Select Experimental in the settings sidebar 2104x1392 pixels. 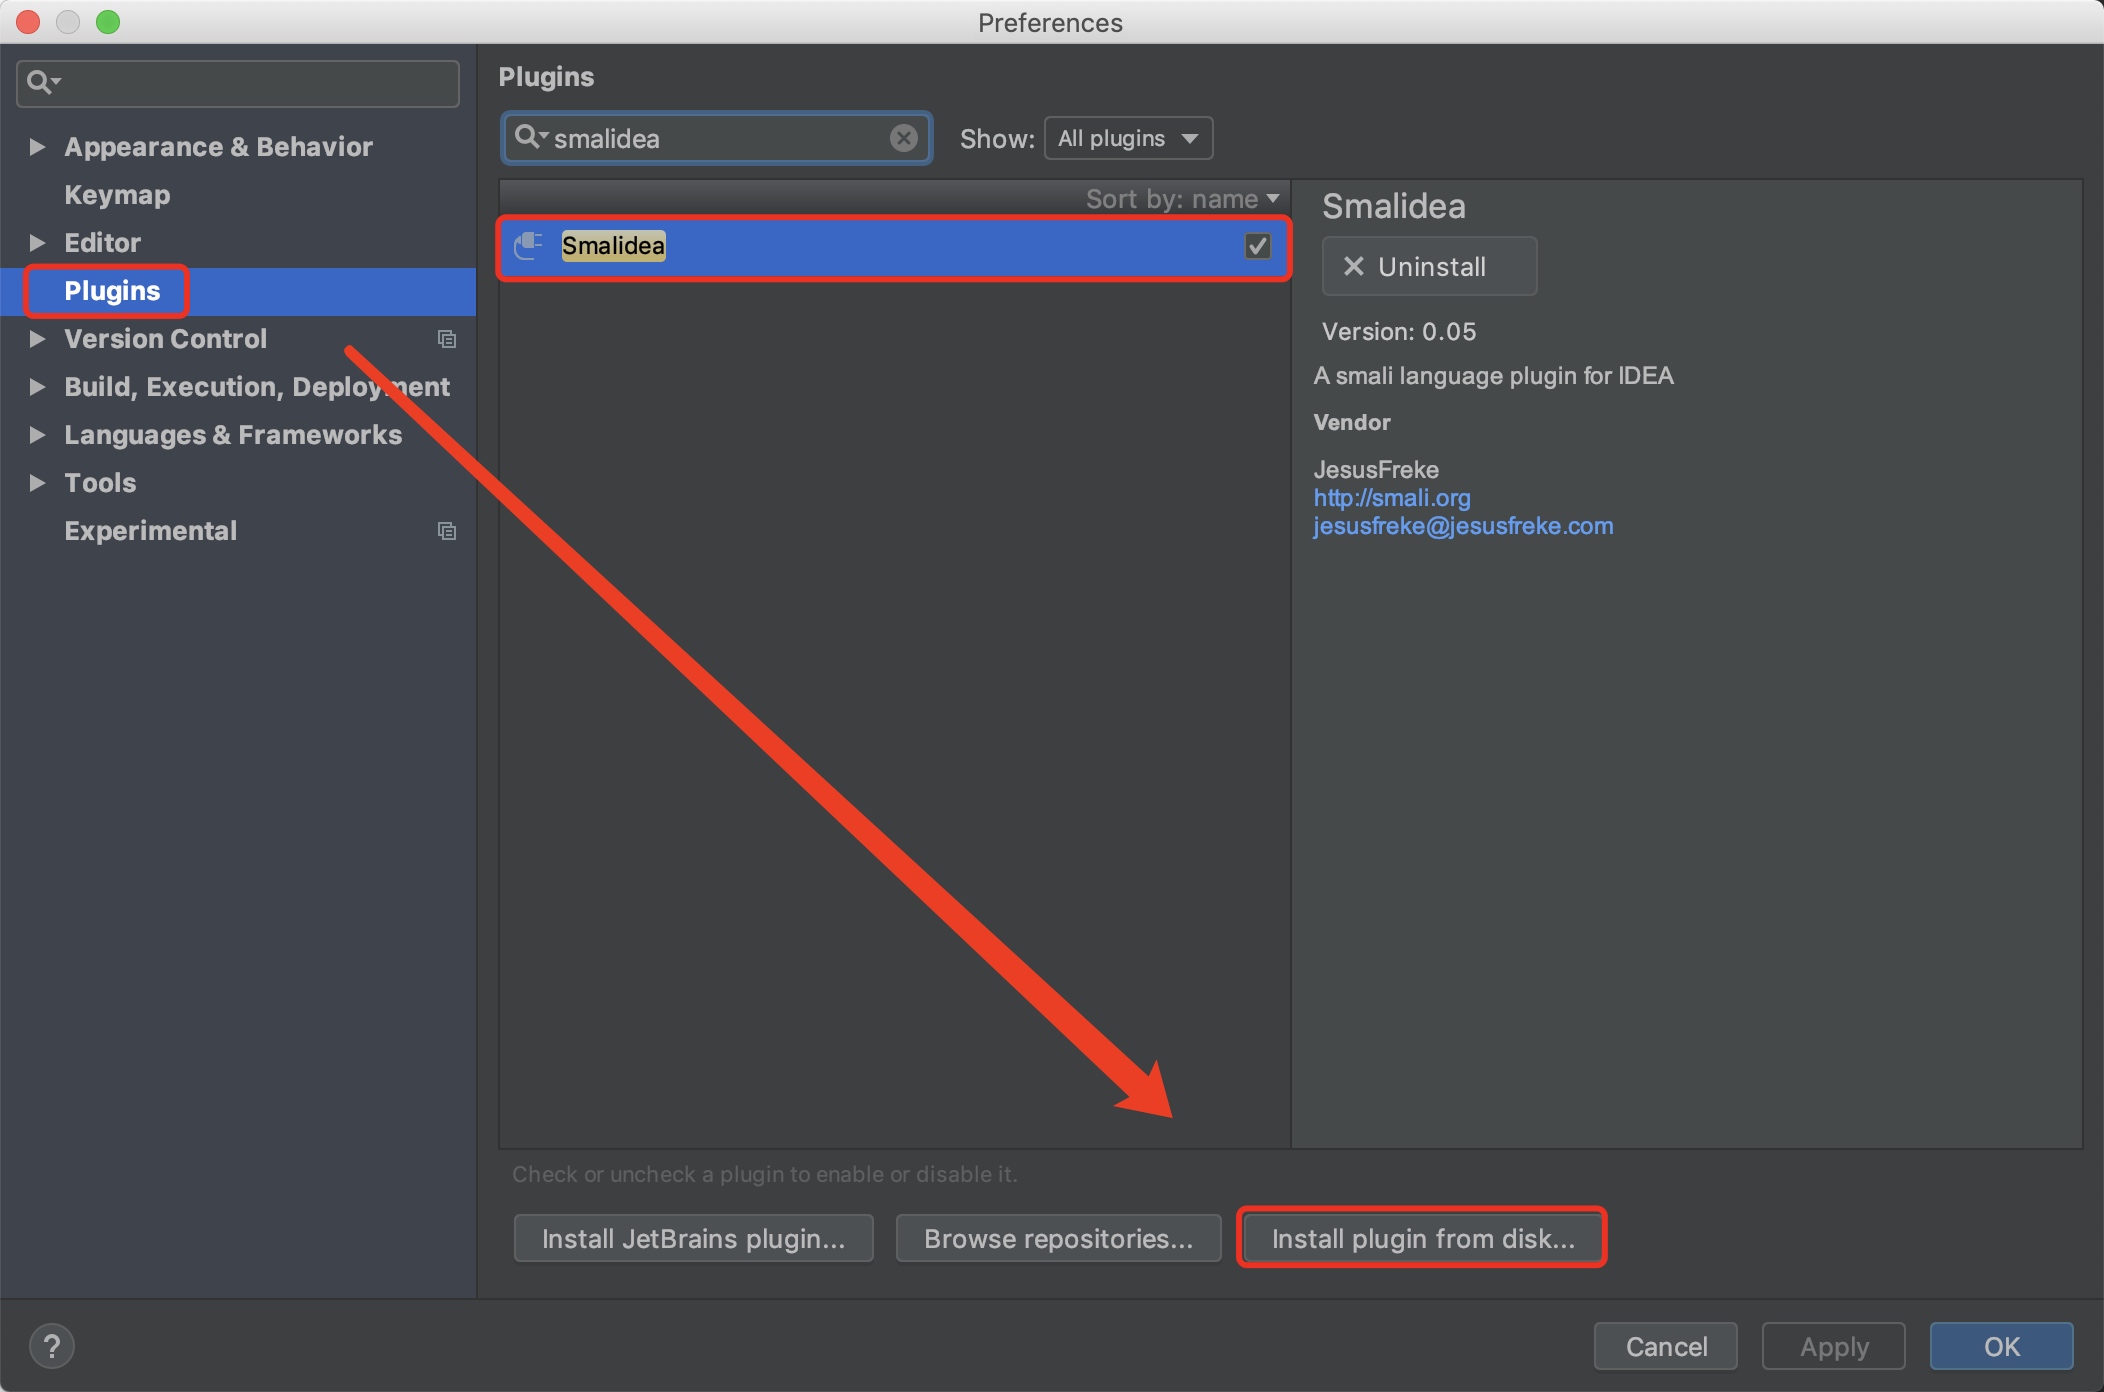[x=151, y=531]
